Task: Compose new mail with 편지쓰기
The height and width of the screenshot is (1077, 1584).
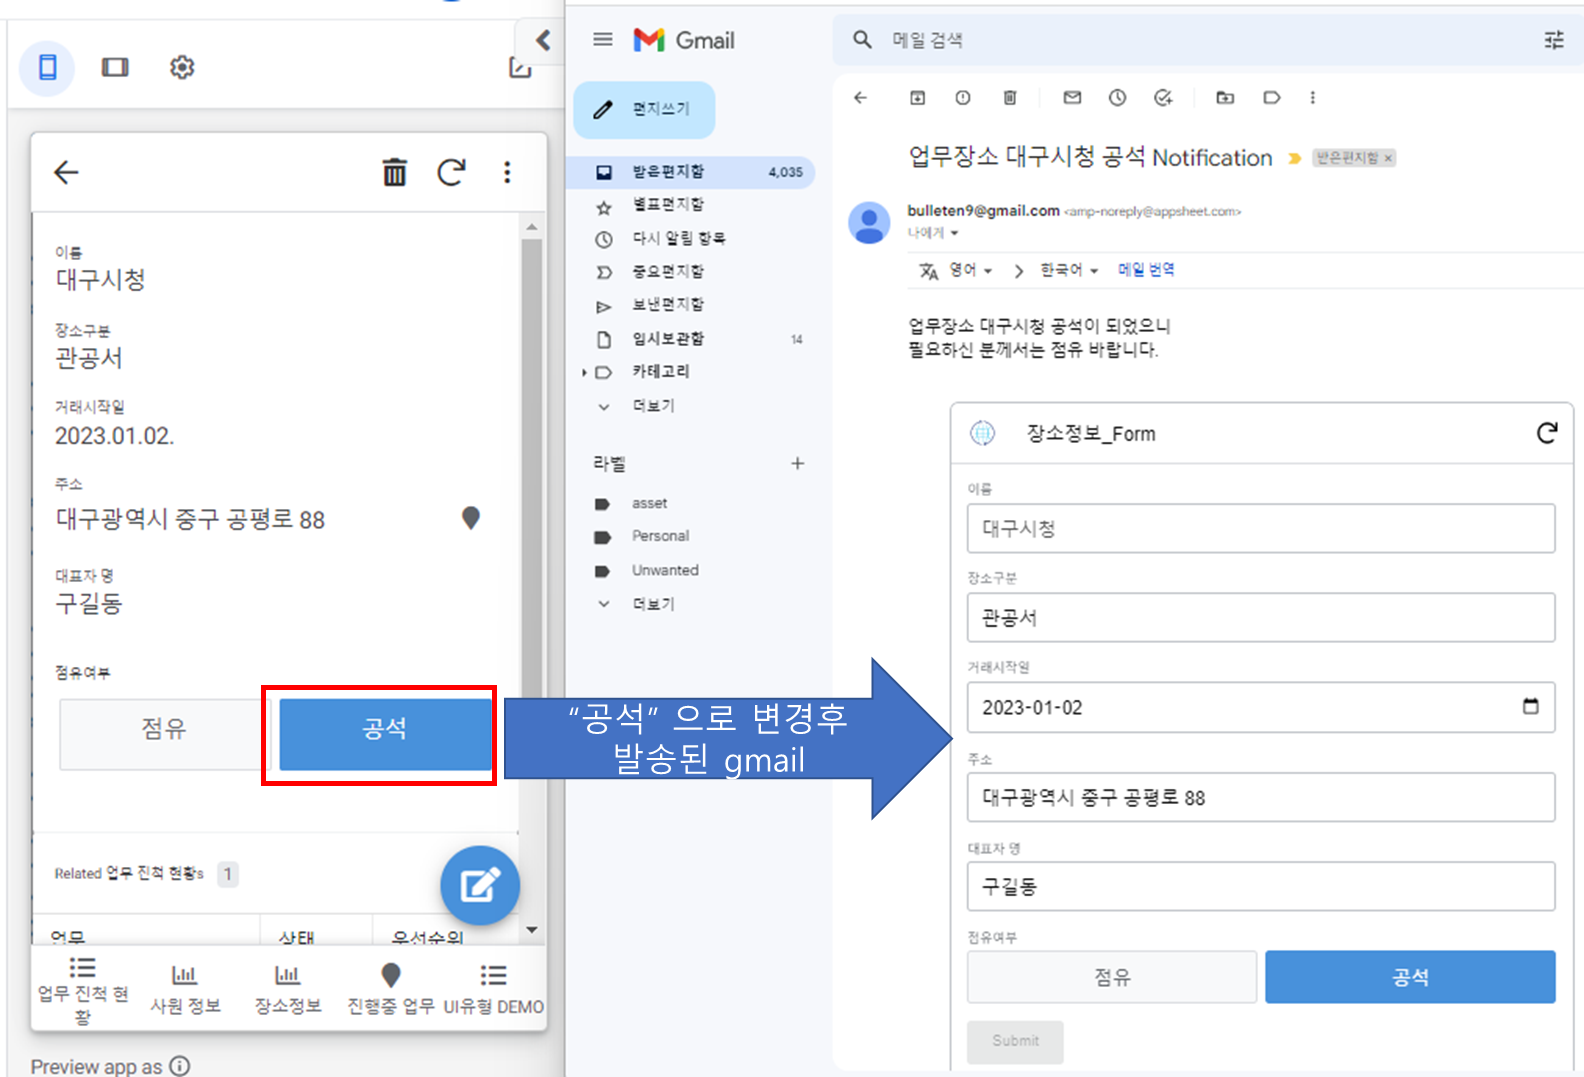Action: [644, 109]
